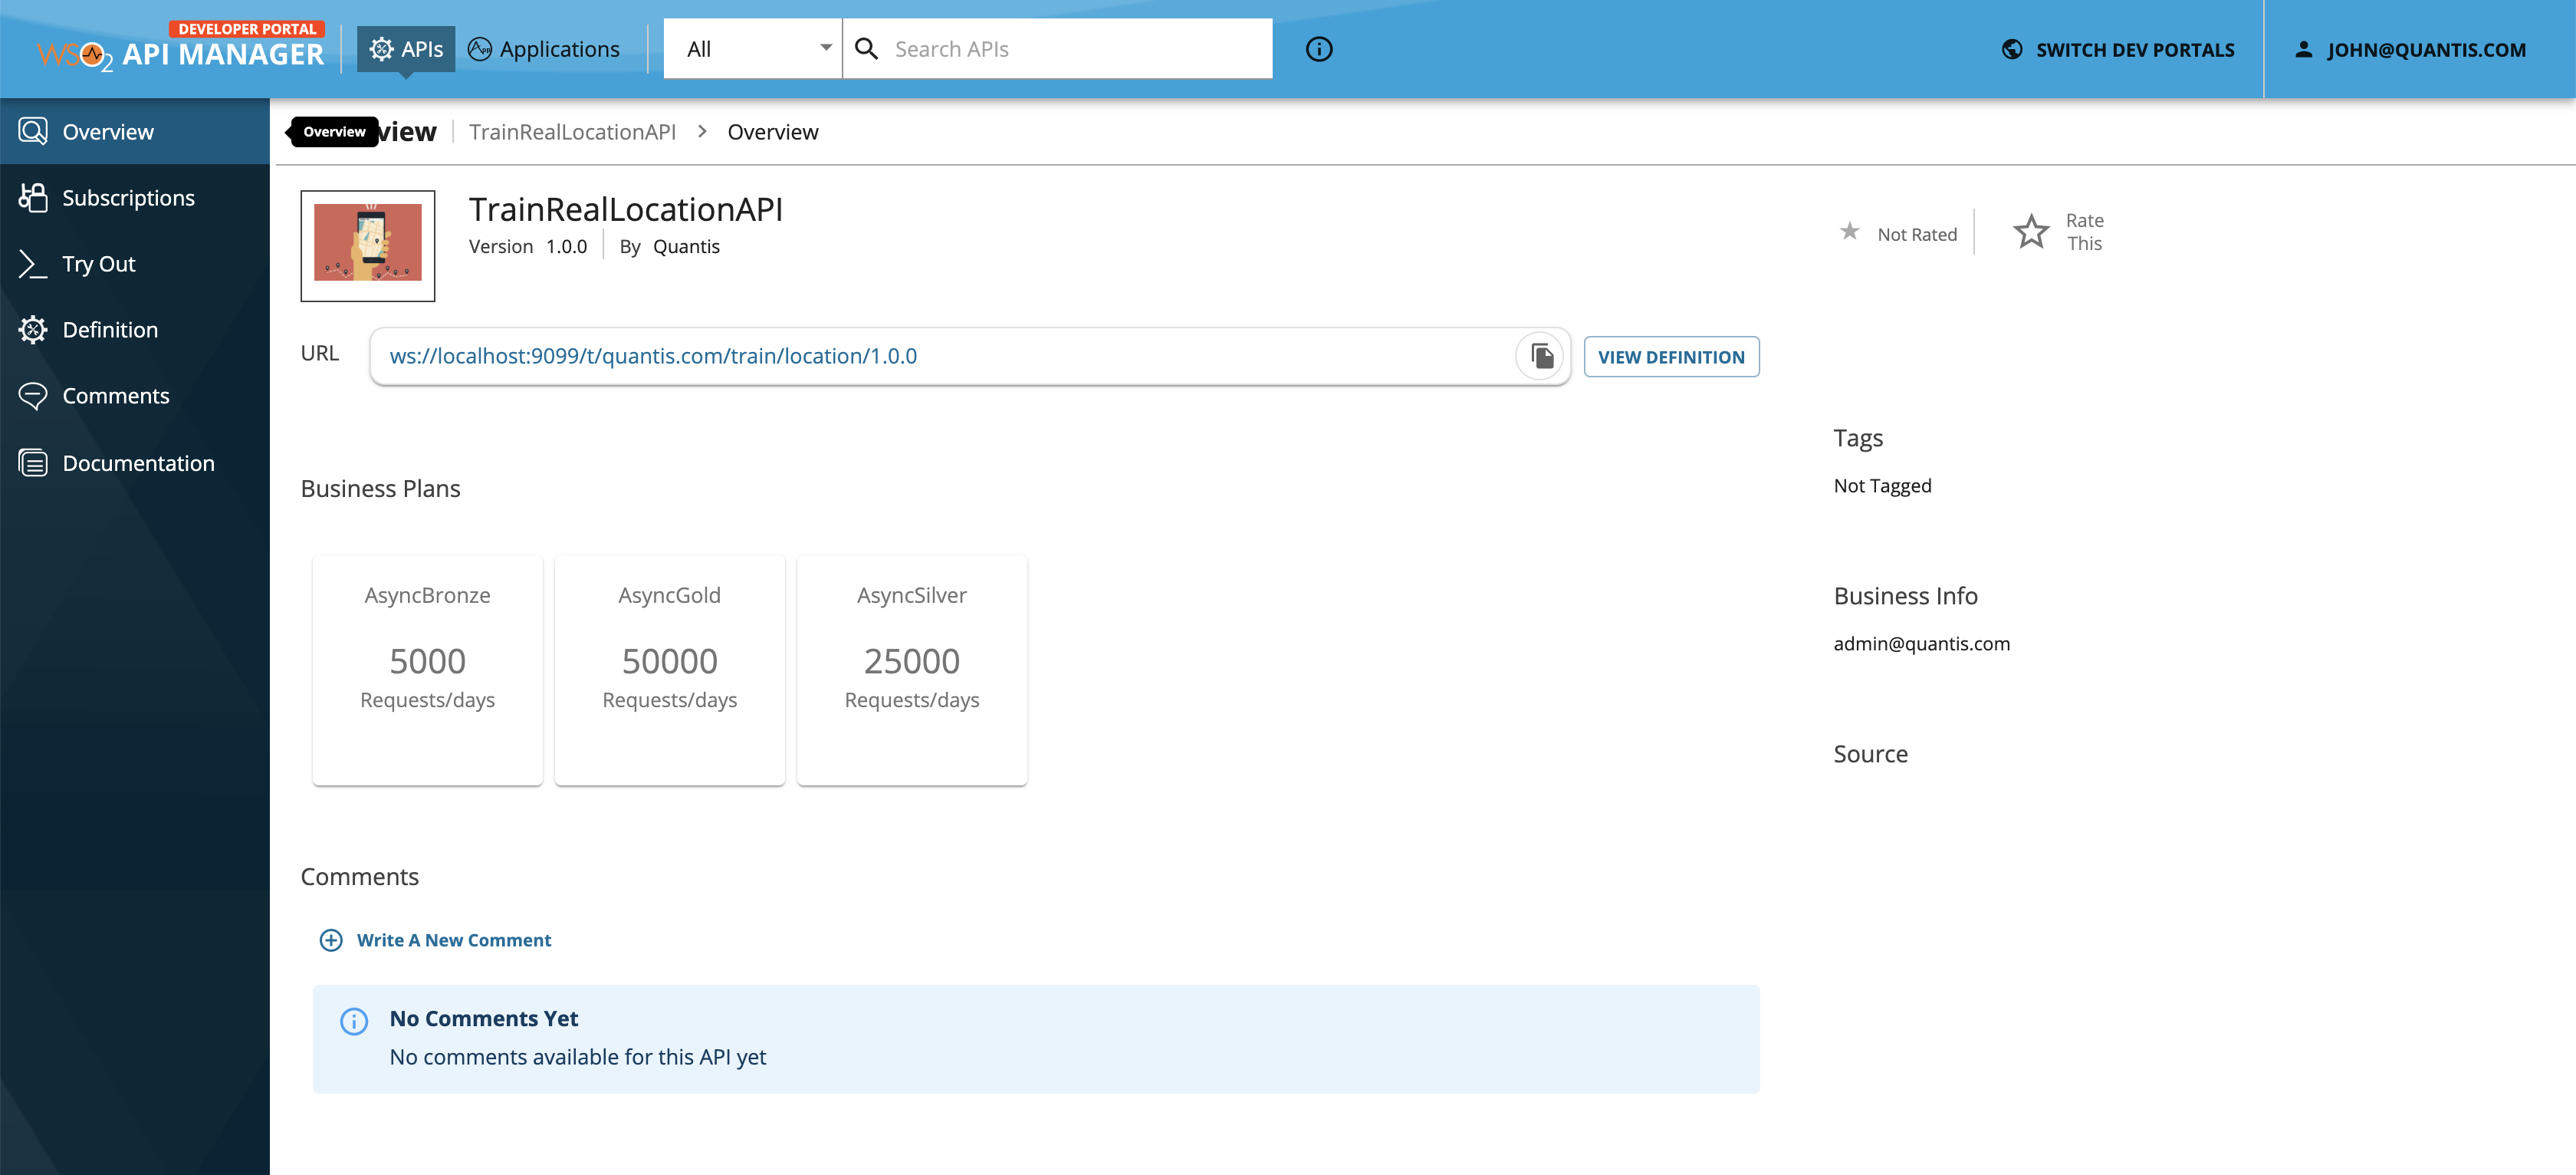Image resolution: width=2576 pixels, height=1175 pixels.
Task: Open the Overview sidebar section
Action: pos(108,131)
